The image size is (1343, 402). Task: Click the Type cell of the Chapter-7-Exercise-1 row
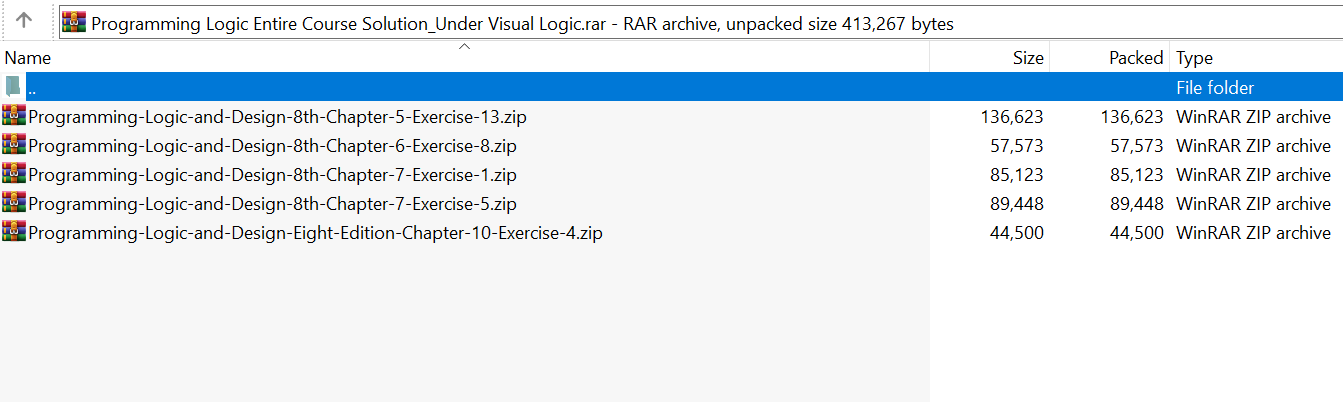click(1253, 175)
